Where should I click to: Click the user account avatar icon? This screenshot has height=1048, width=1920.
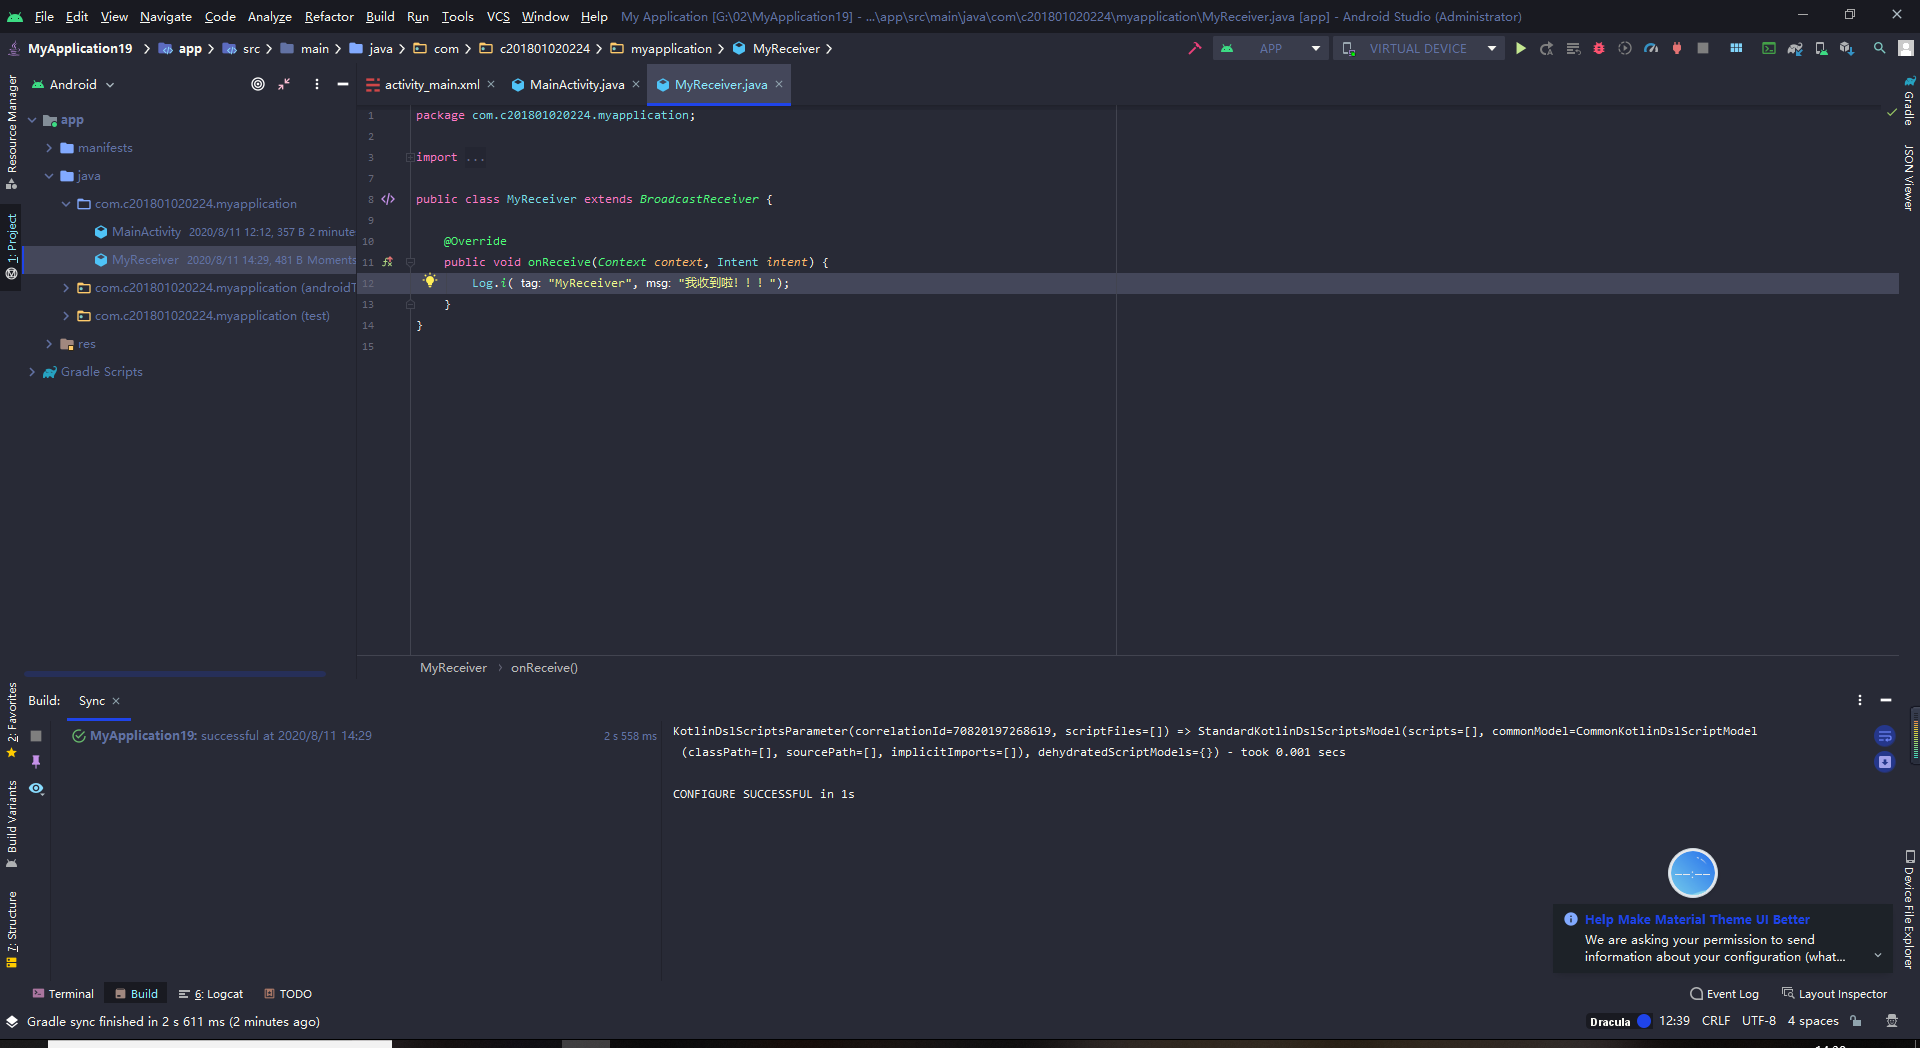point(1906,48)
